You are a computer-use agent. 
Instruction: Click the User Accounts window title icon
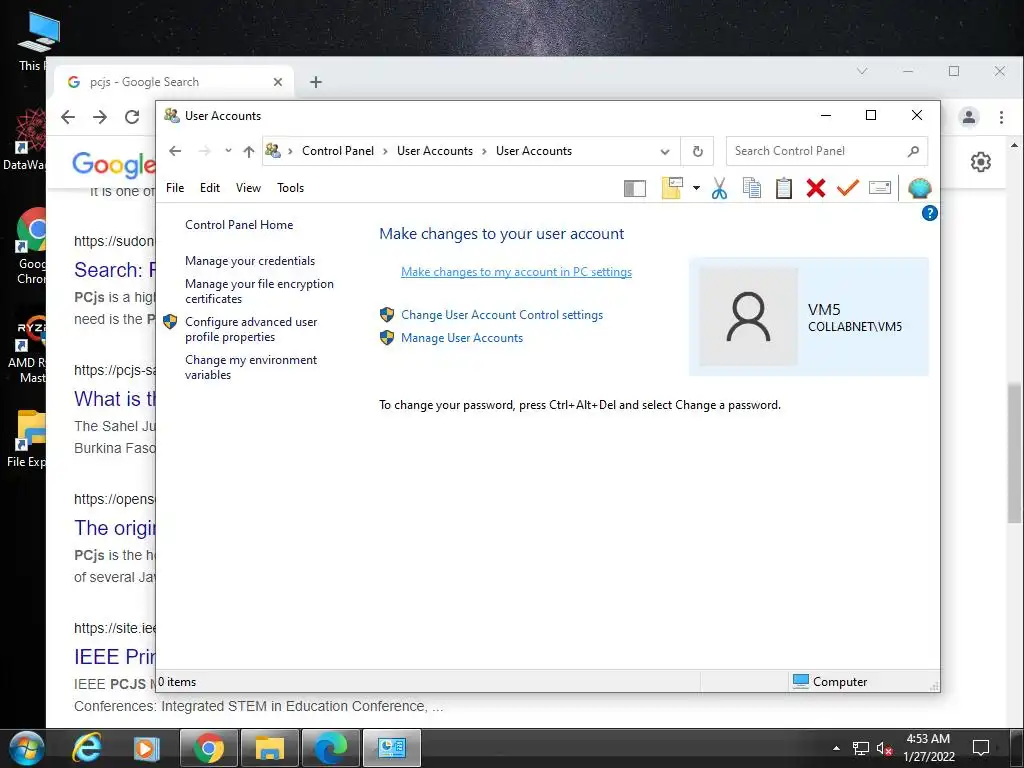[172, 116]
